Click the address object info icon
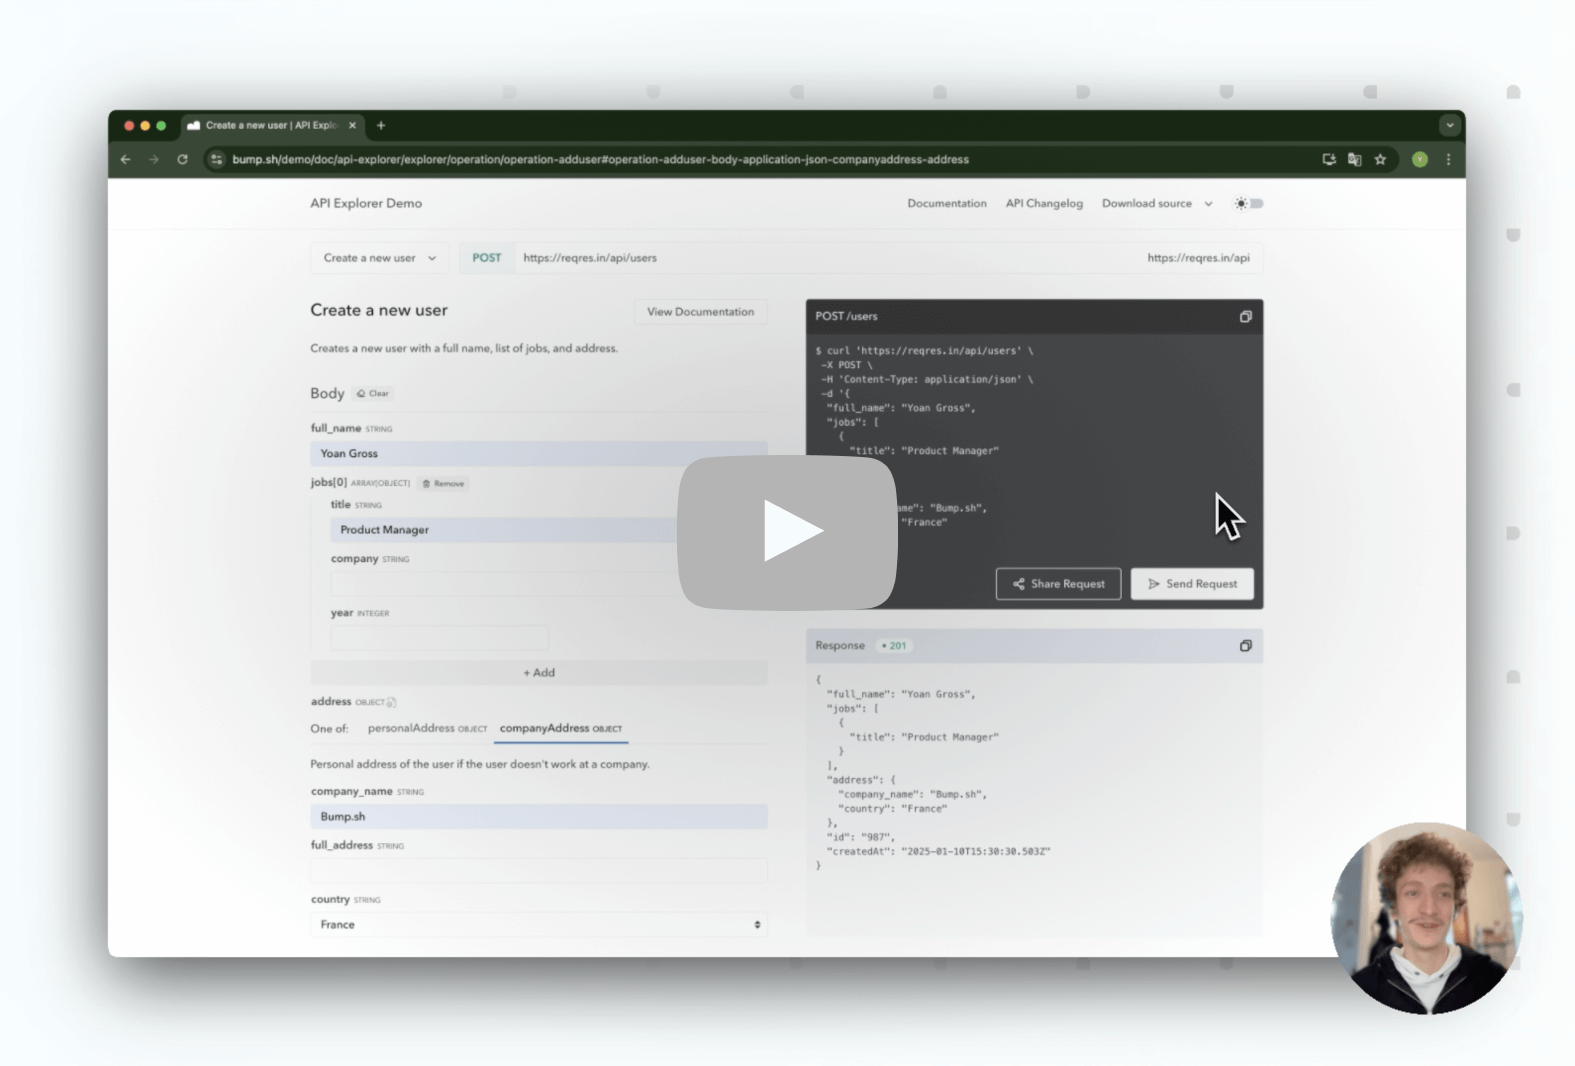Screen dimensions: 1575x1066 (x=392, y=702)
